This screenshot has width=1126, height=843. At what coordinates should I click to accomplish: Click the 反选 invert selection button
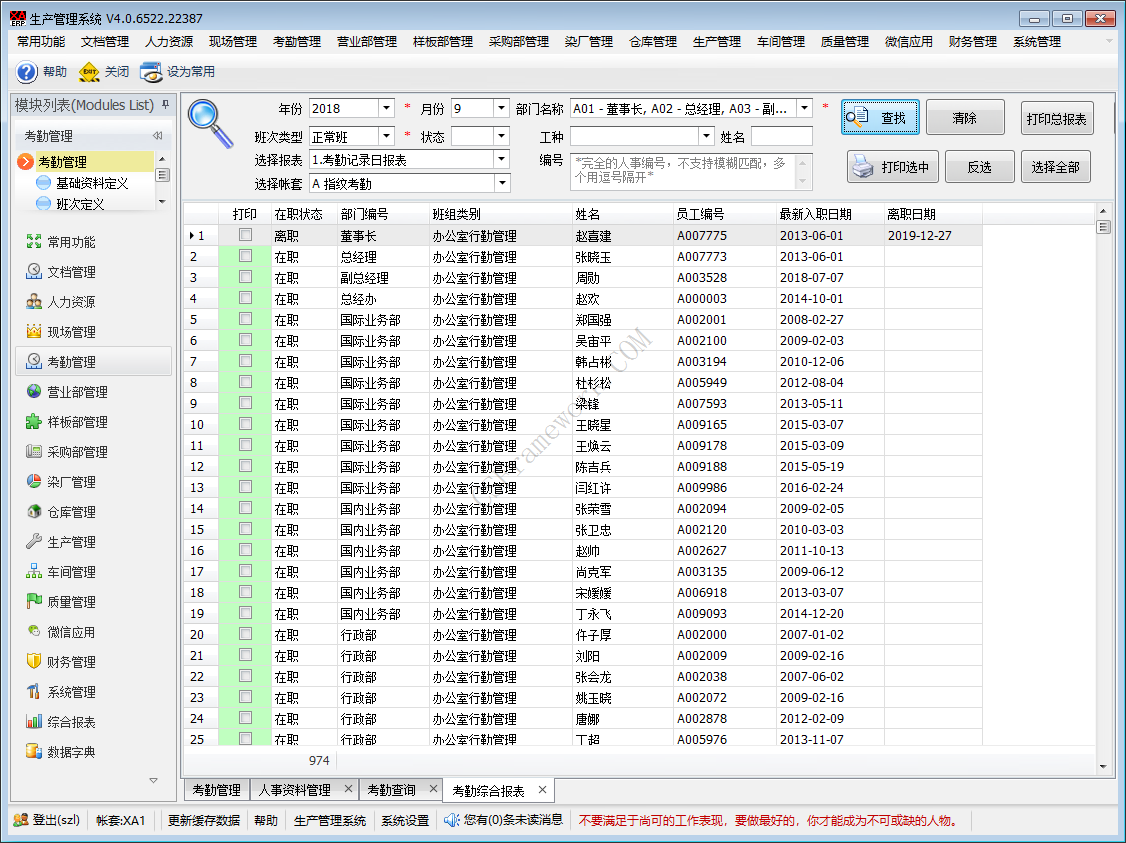click(x=980, y=167)
